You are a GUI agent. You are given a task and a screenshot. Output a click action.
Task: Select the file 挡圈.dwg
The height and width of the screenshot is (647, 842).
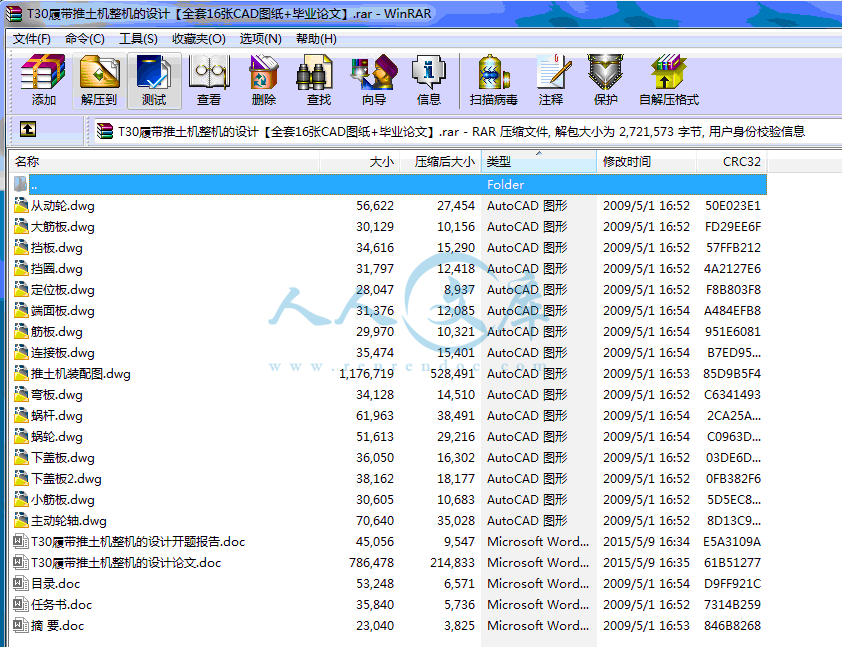click(56, 268)
